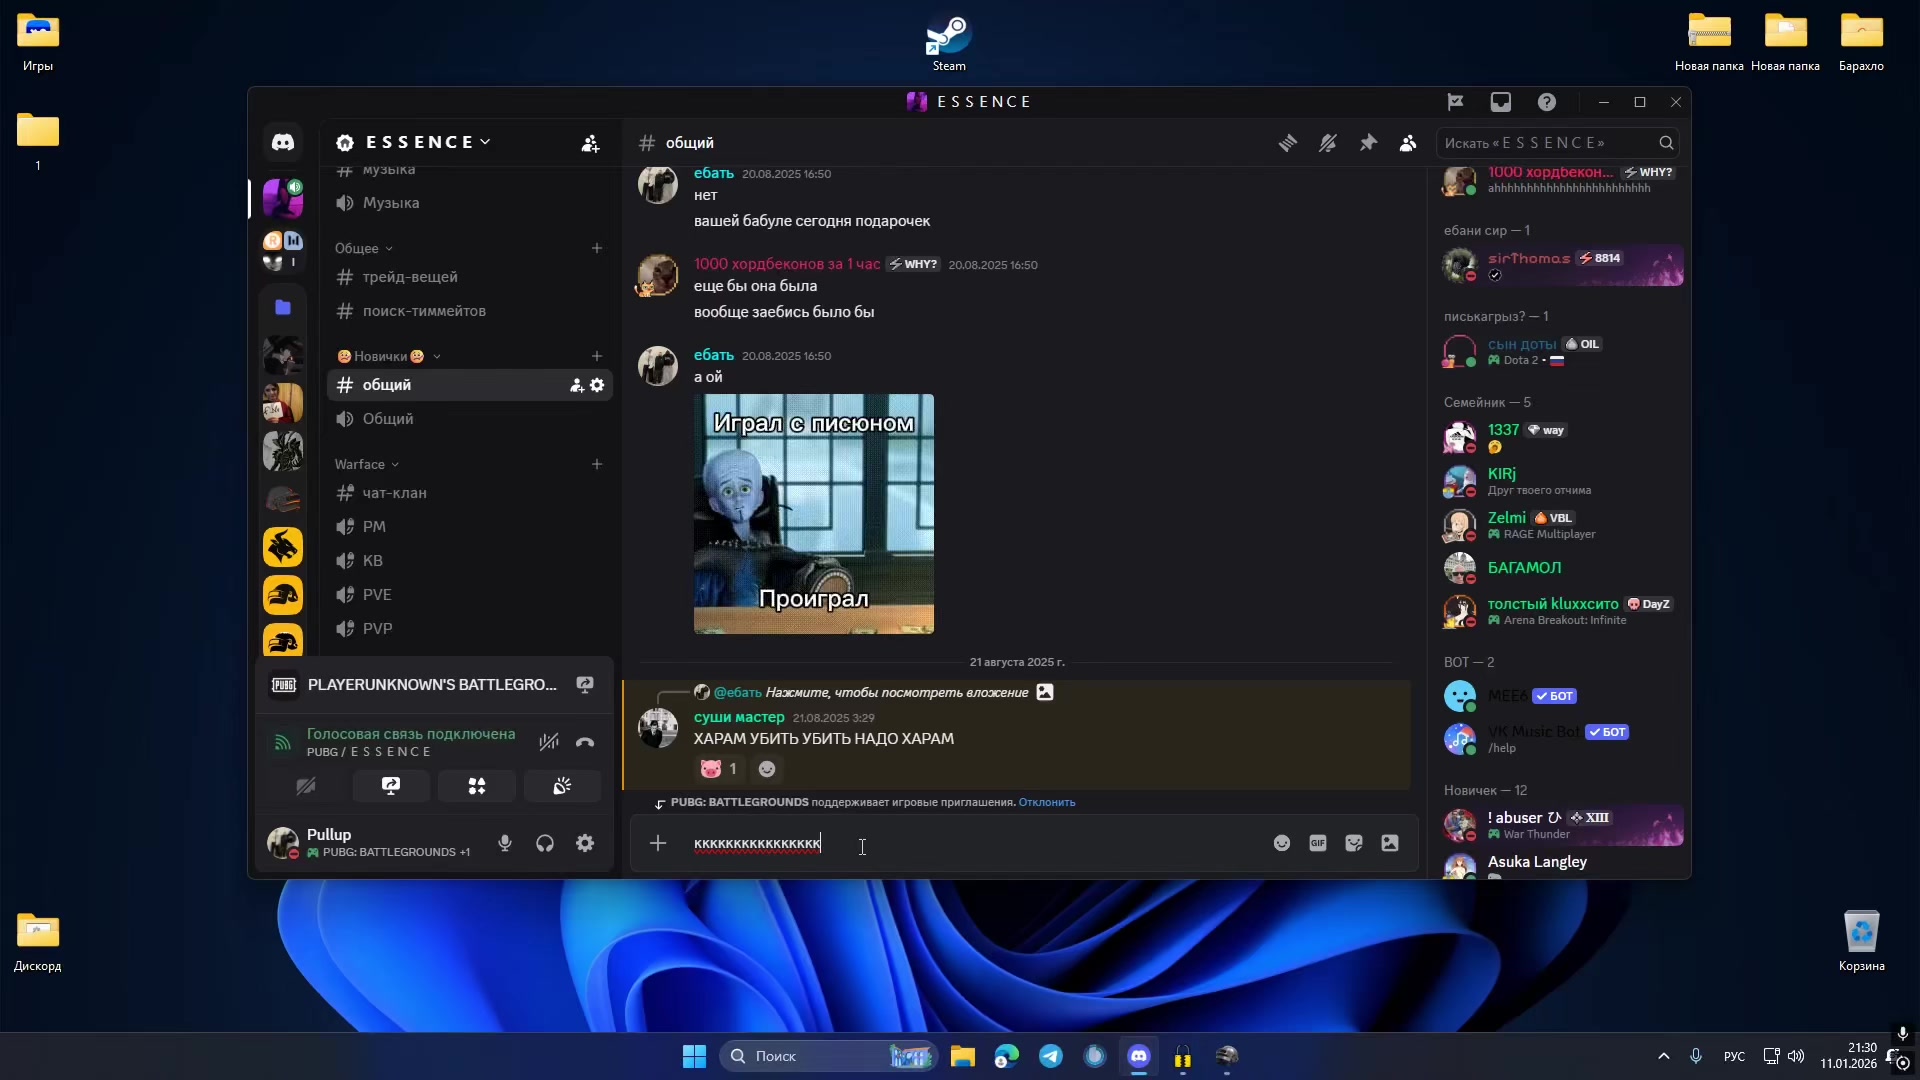This screenshot has width=1920, height=1080.
Task: Open суши мастер user profile from message
Action: pyautogui.click(x=739, y=717)
